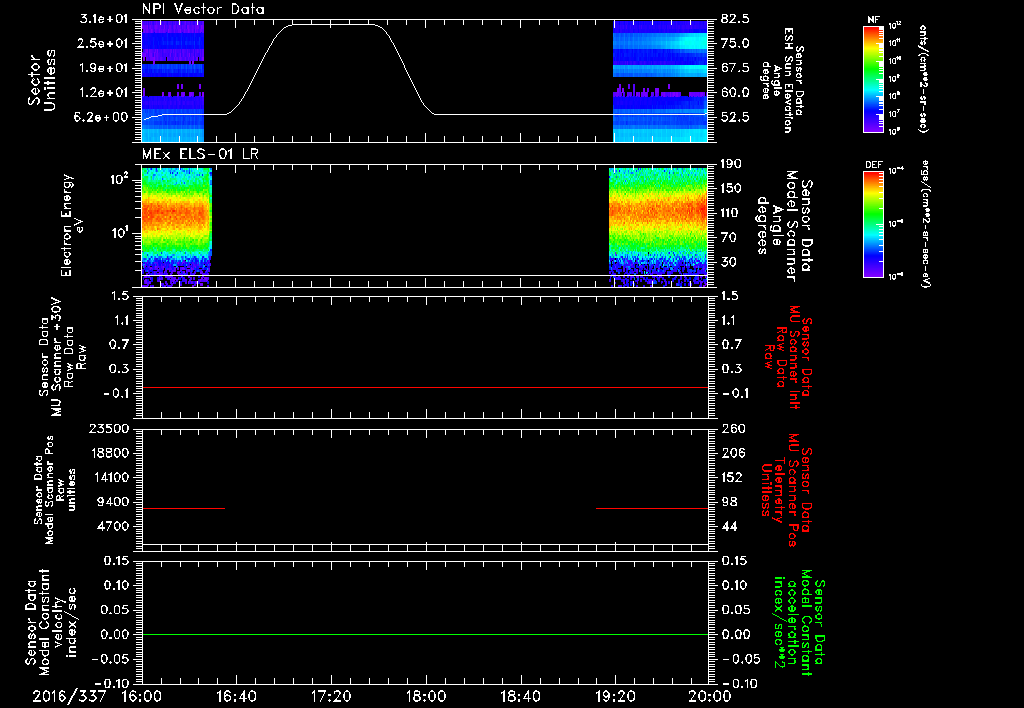This screenshot has height=708, width=1024.
Task: Click the "190" scanner angle tick value
Action: pyautogui.click(x=731, y=164)
